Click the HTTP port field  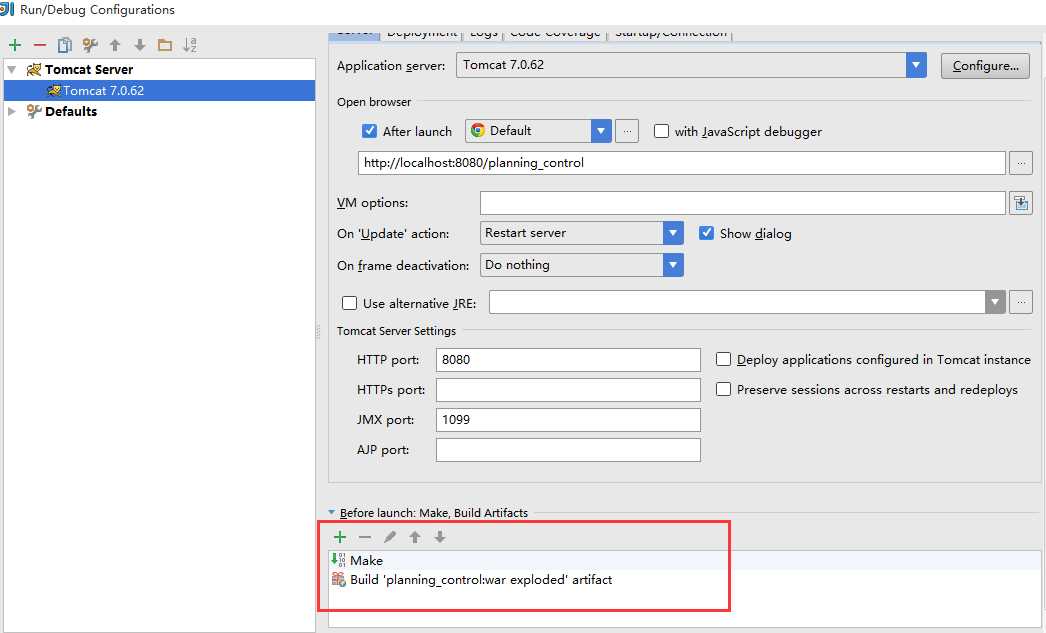(568, 360)
